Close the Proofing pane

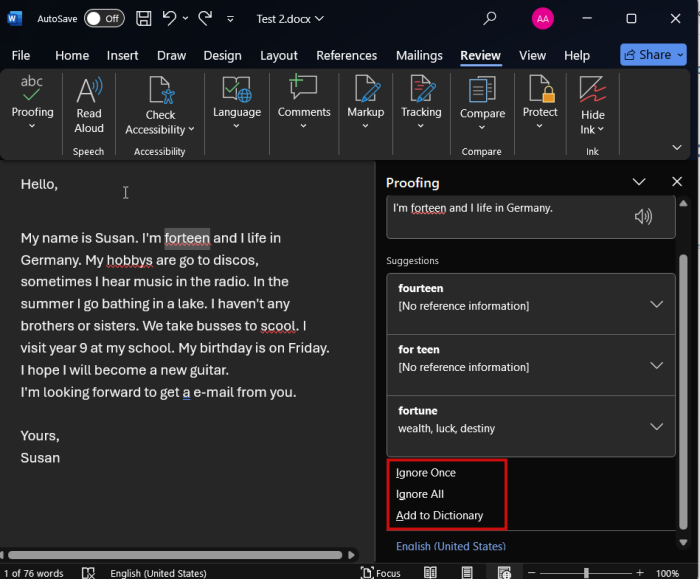tap(677, 182)
